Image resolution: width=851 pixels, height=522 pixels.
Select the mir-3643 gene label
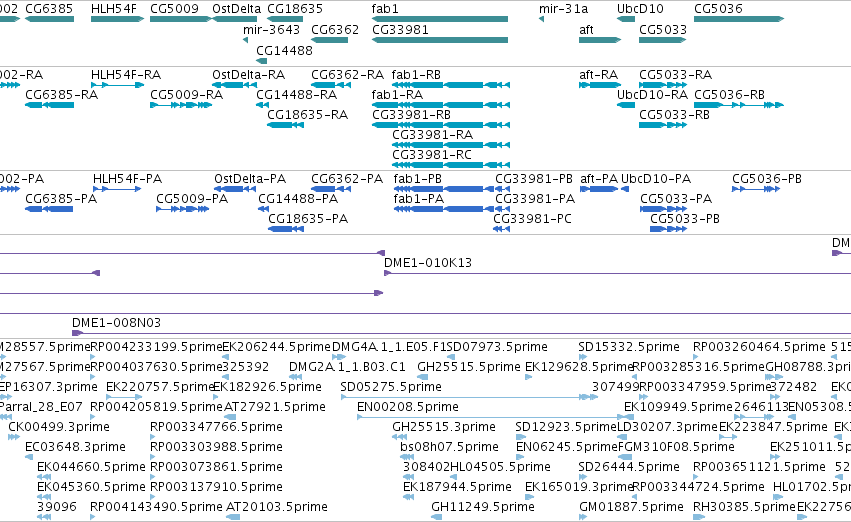point(271,29)
